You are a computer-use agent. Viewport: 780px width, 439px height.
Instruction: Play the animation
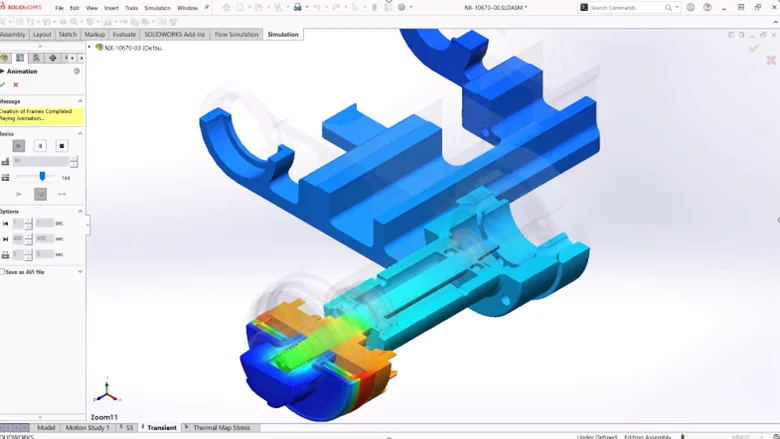(19, 146)
